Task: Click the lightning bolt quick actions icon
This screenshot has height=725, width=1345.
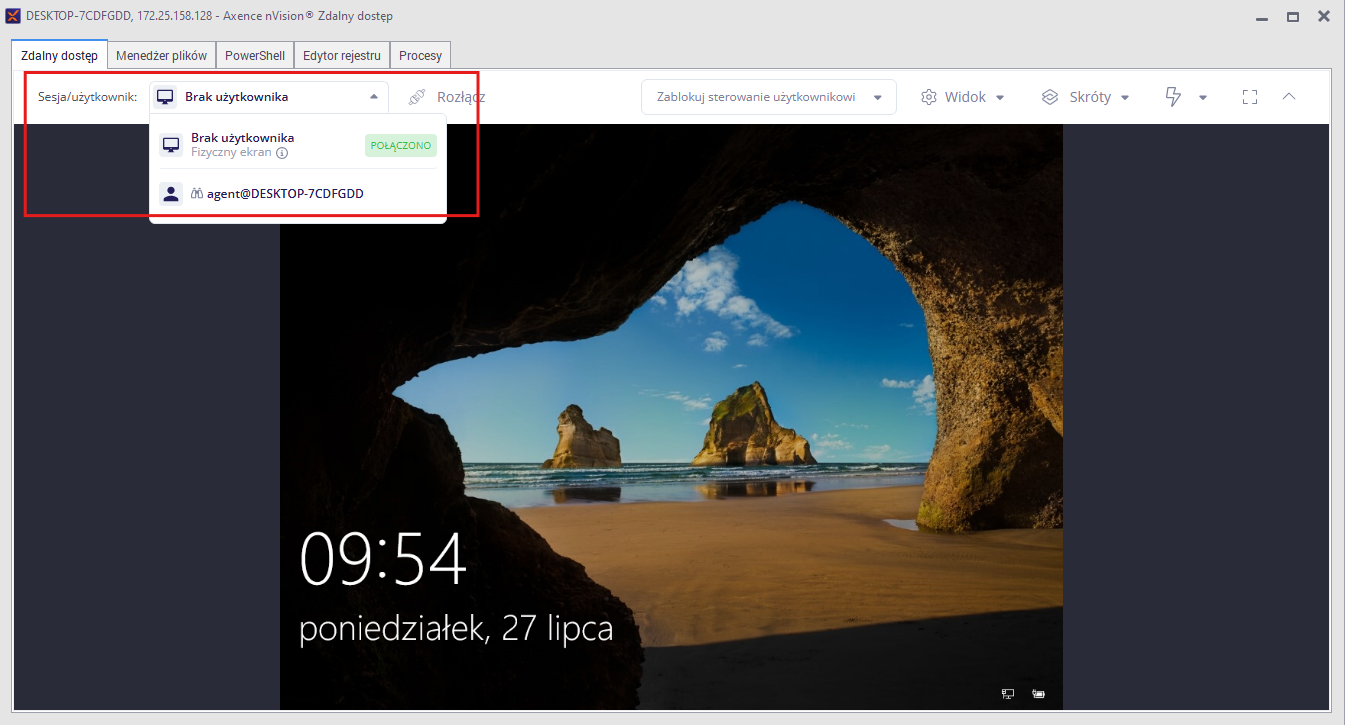Action: coord(1173,97)
